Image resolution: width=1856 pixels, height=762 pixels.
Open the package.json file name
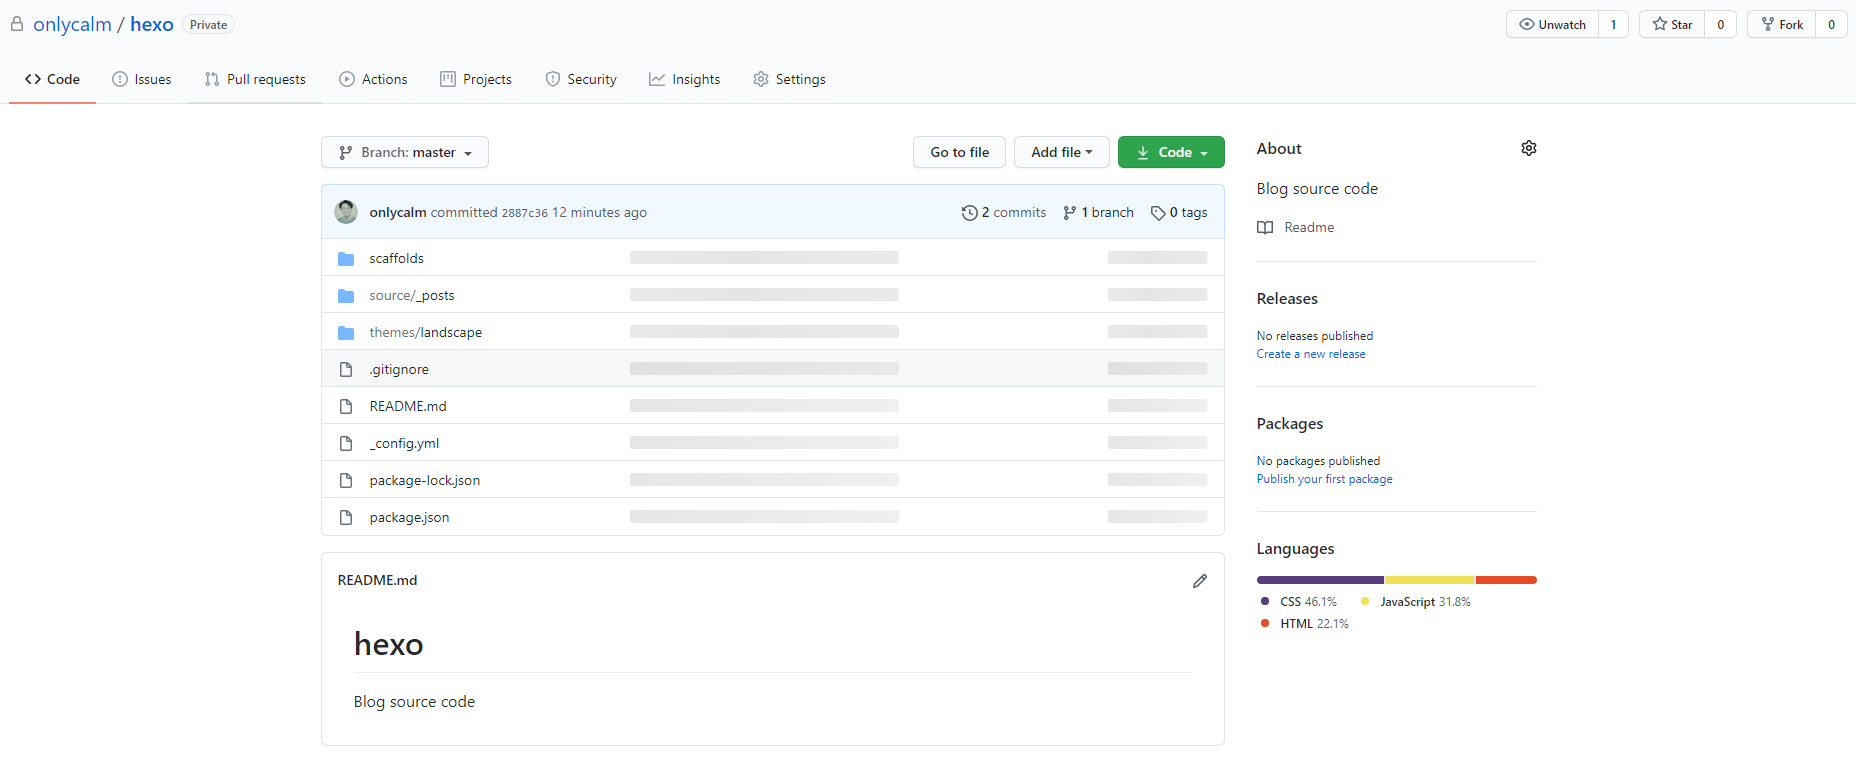tap(409, 517)
